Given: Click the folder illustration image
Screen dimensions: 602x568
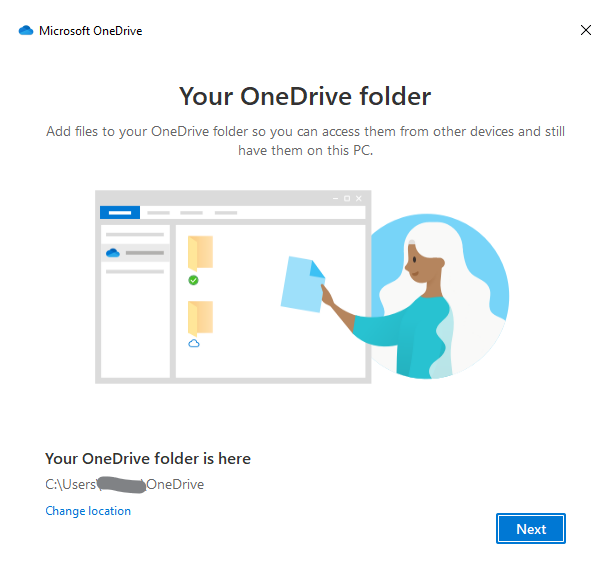Looking at the screenshot, I should [x=302, y=286].
